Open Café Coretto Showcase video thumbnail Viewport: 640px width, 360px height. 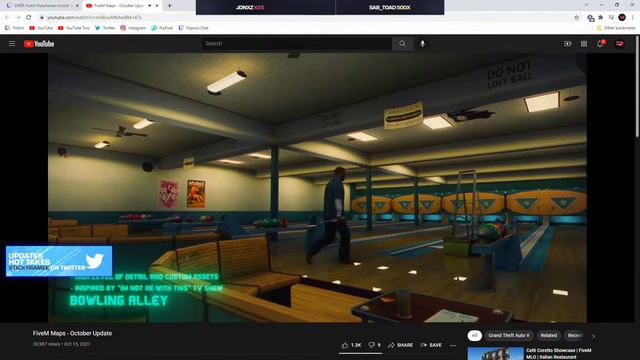[495, 353]
